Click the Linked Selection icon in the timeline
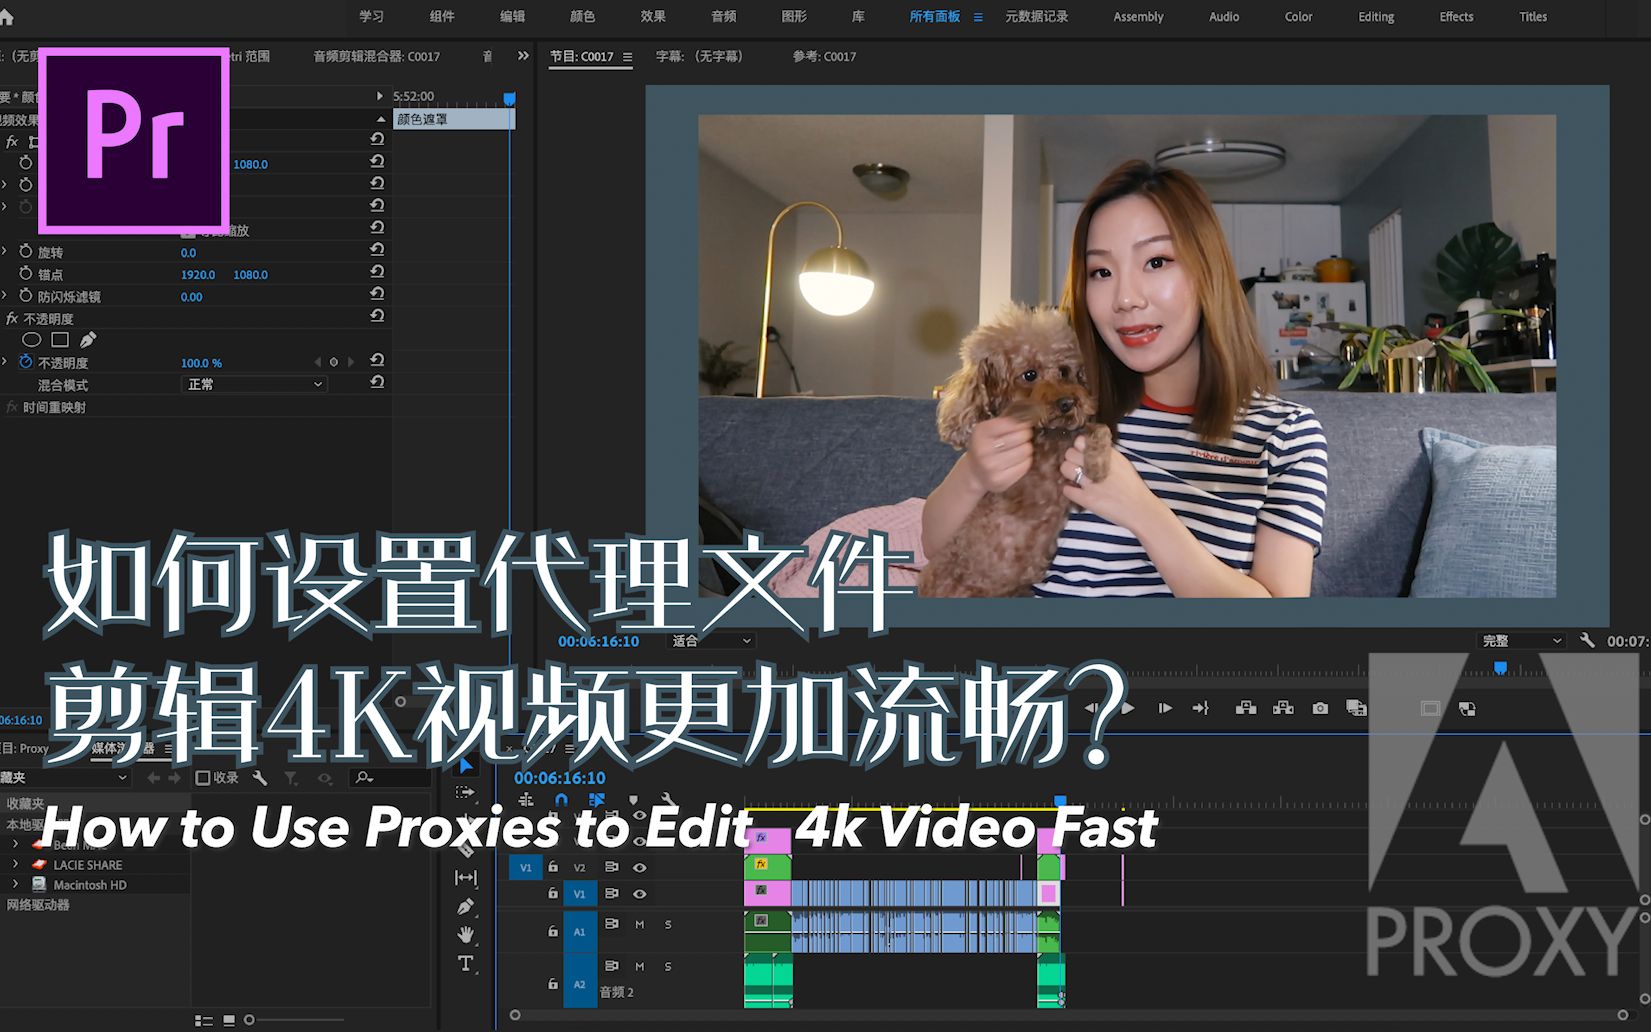The height and width of the screenshot is (1032, 1651). click(x=597, y=800)
